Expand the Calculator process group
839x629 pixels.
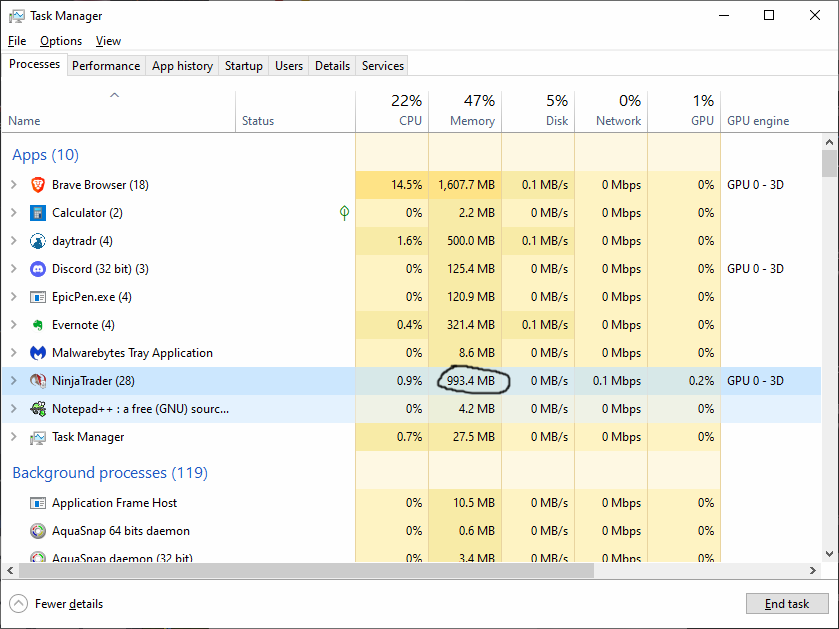coord(14,213)
